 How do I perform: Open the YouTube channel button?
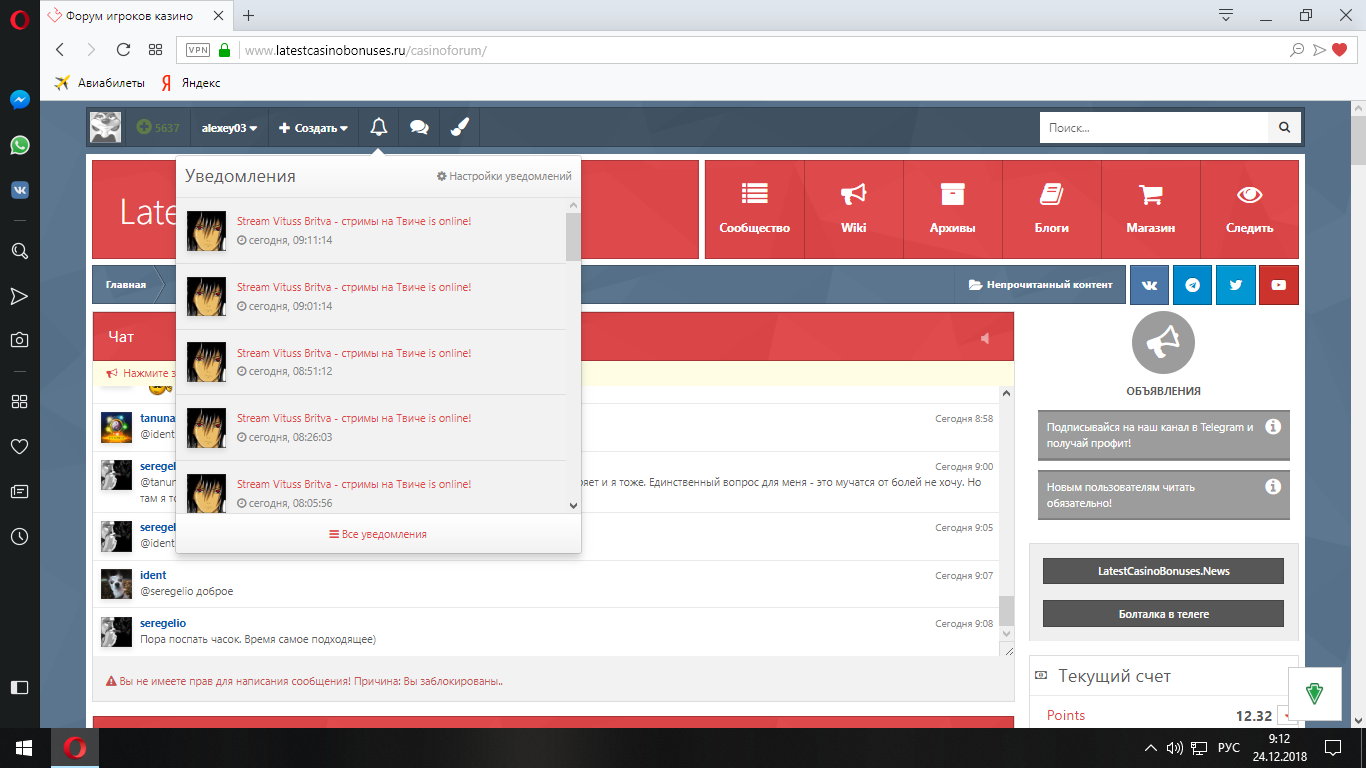click(1278, 285)
